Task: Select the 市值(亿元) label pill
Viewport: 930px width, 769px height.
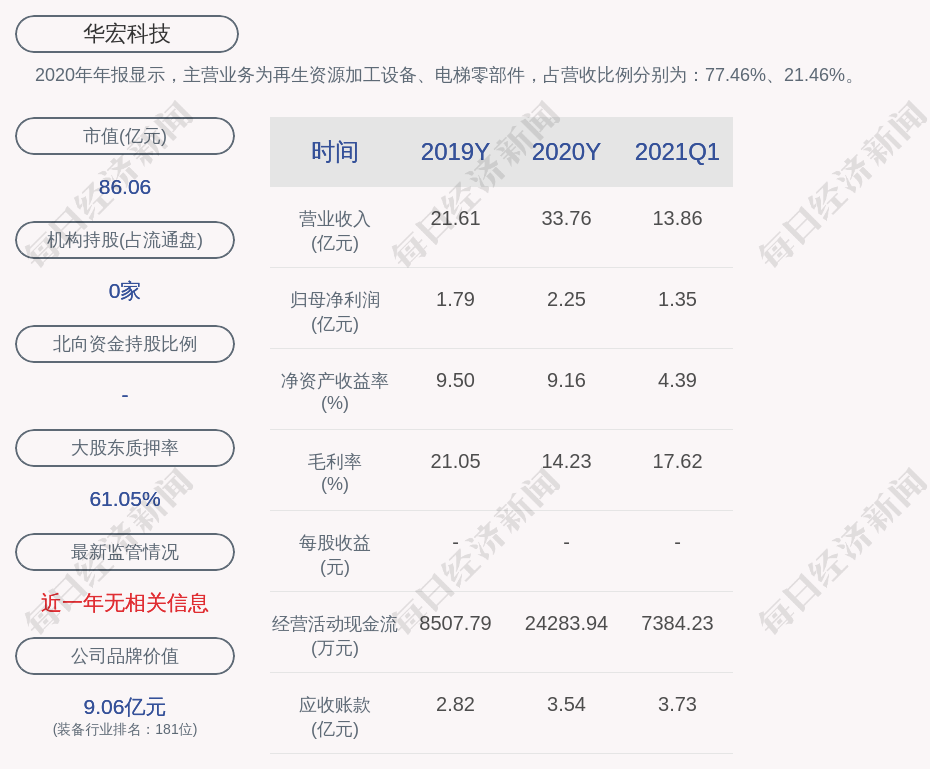Action: 125,136
